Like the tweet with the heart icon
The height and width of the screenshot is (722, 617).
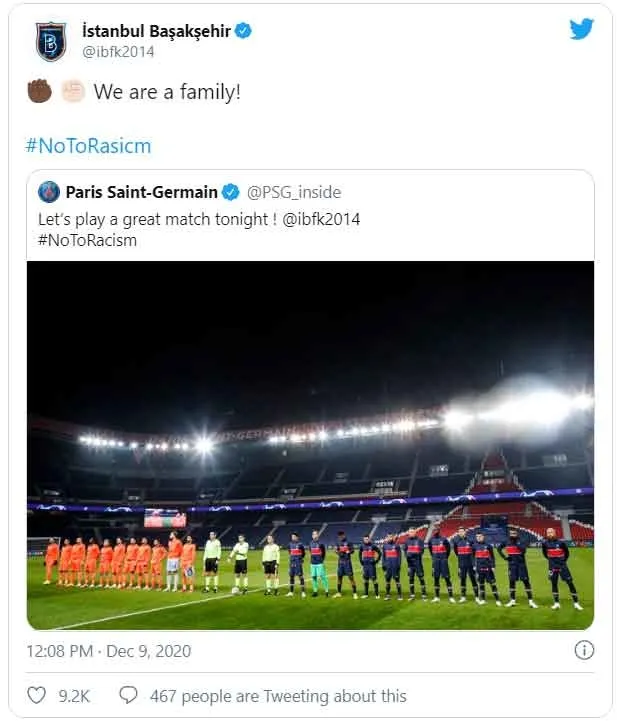[x=37, y=695]
